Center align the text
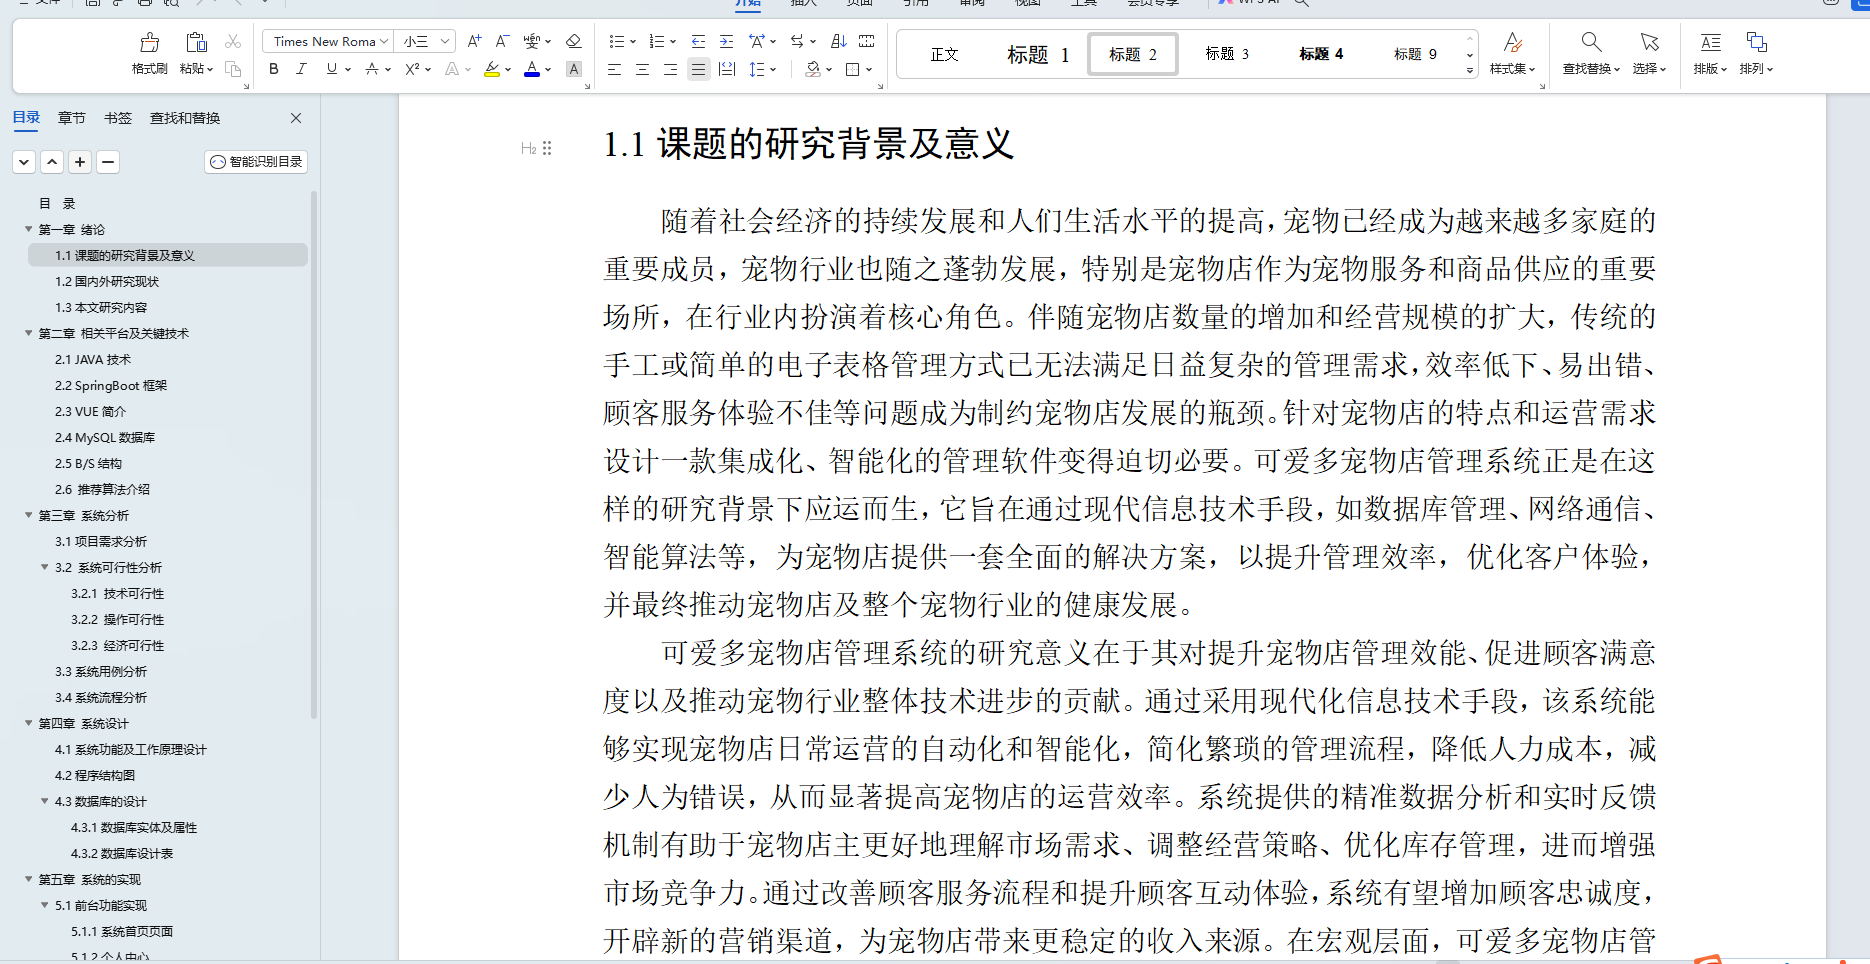 click(642, 69)
